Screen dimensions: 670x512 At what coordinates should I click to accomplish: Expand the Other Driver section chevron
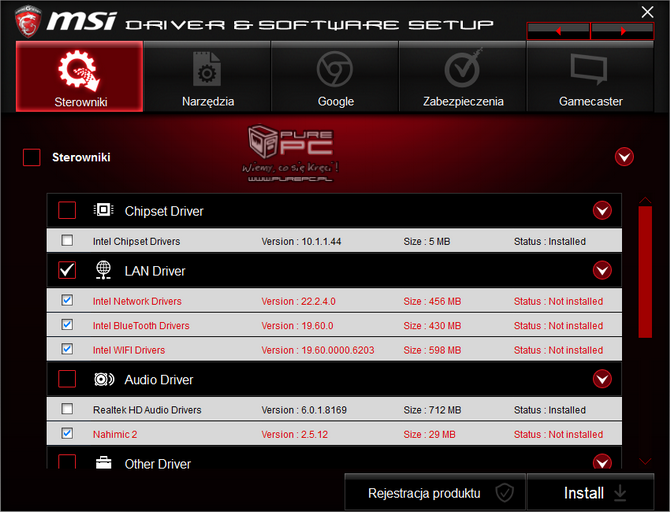[x=602, y=462]
